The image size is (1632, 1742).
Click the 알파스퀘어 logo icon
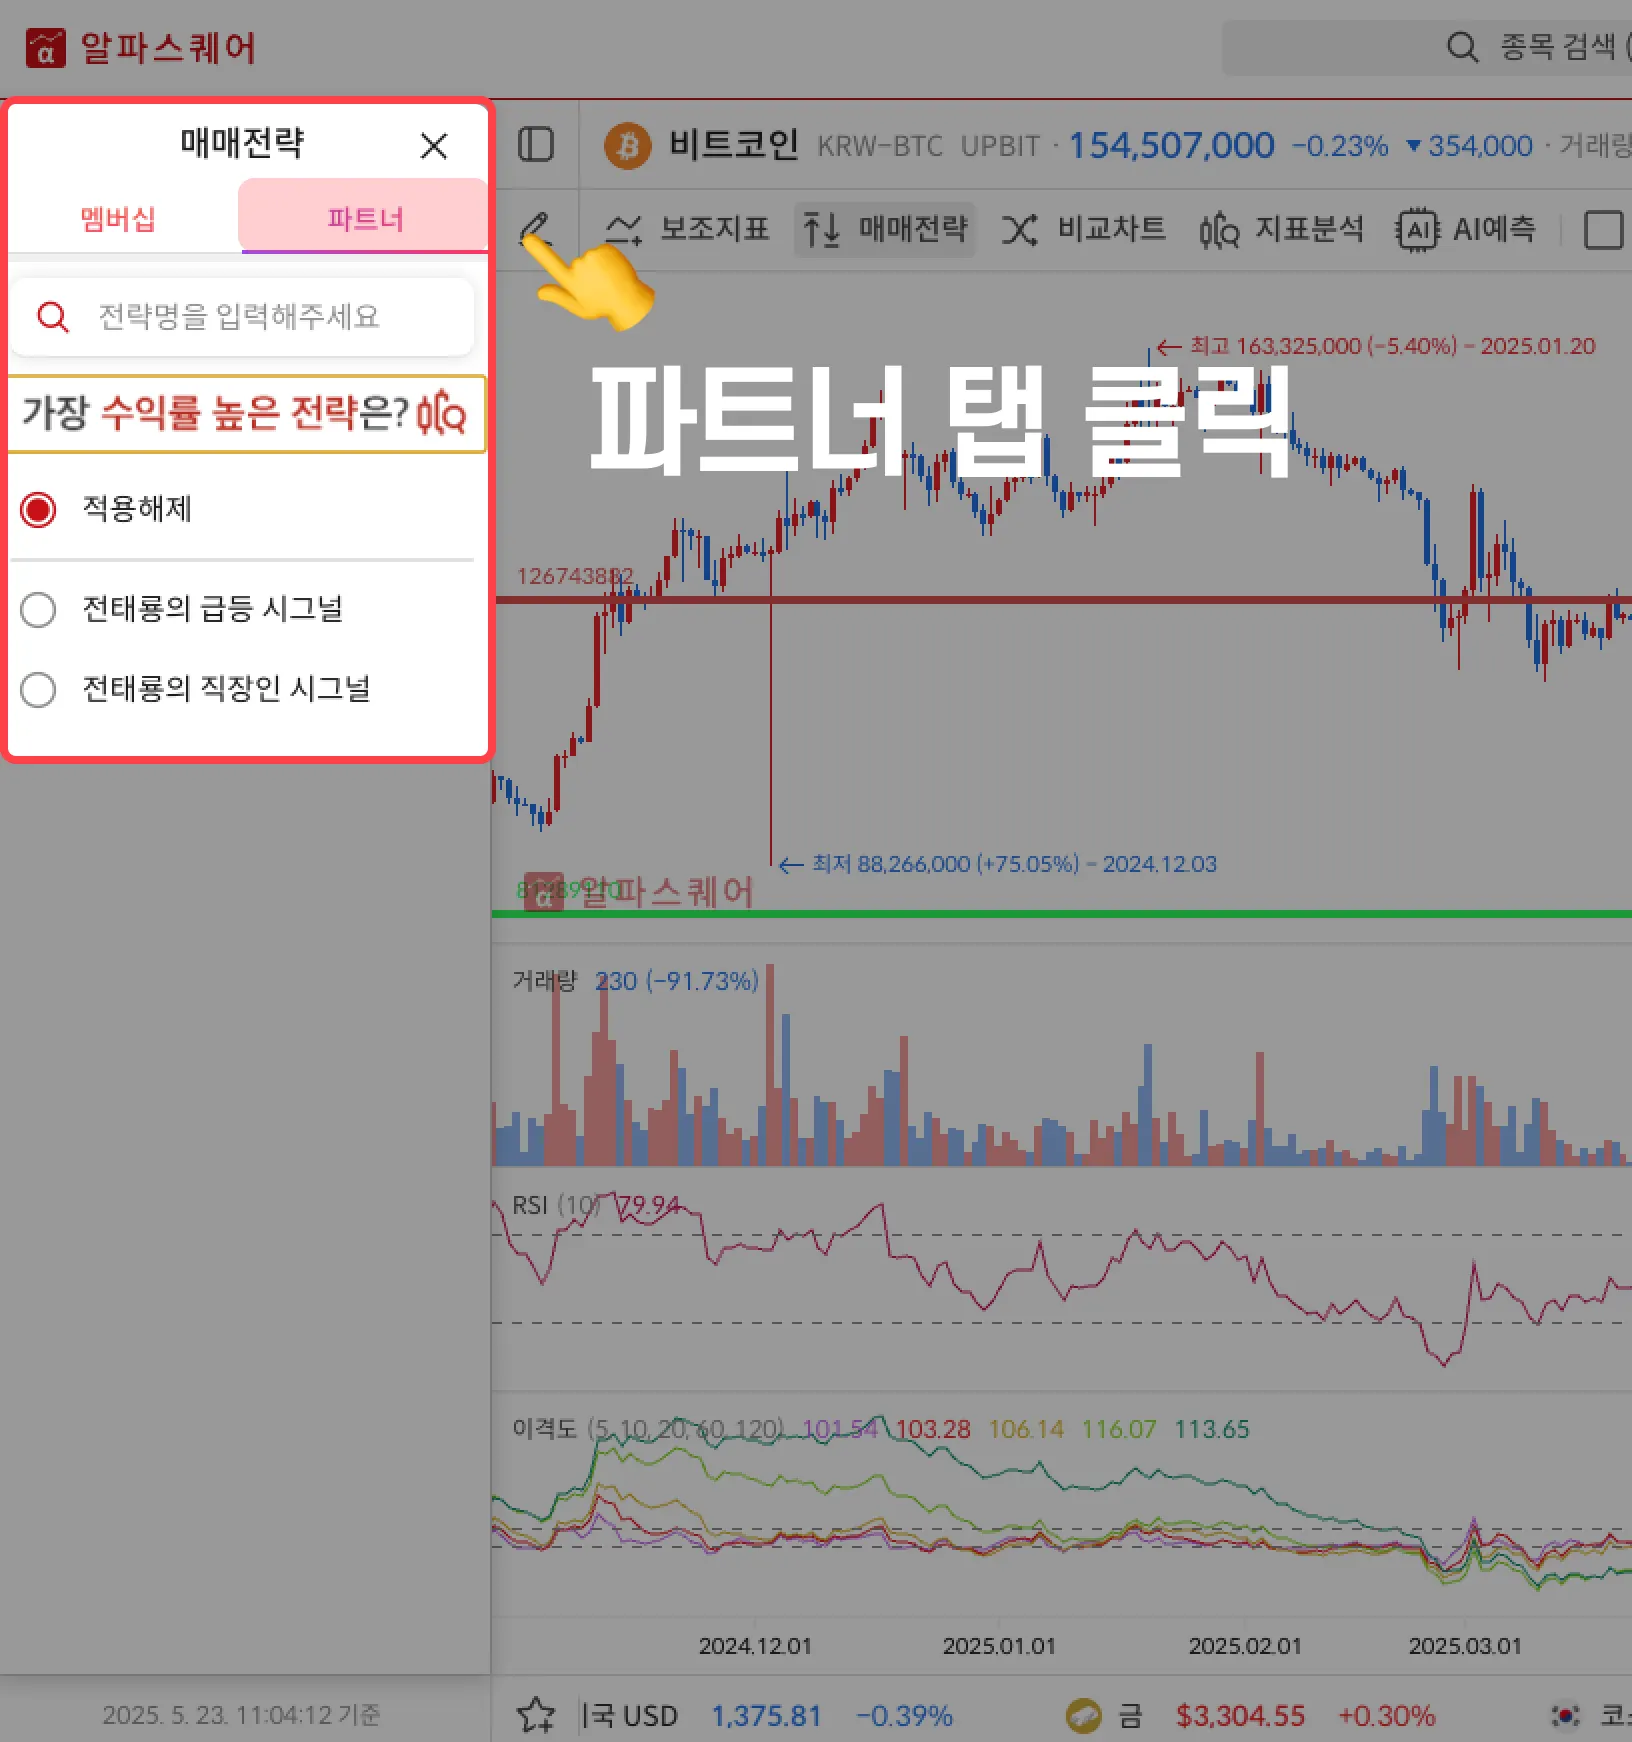[46, 48]
